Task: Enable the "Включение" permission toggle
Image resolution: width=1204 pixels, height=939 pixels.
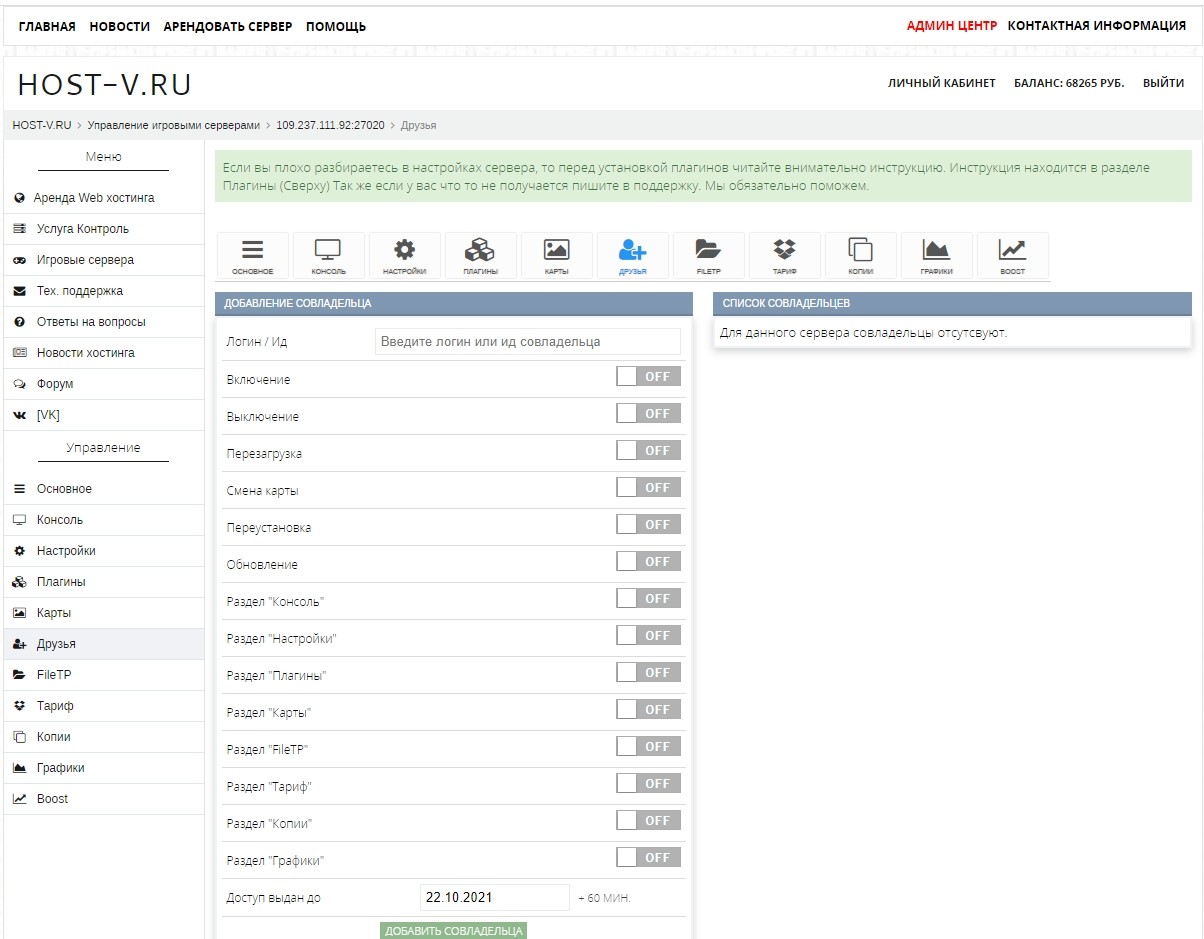Action: pos(648,377)
